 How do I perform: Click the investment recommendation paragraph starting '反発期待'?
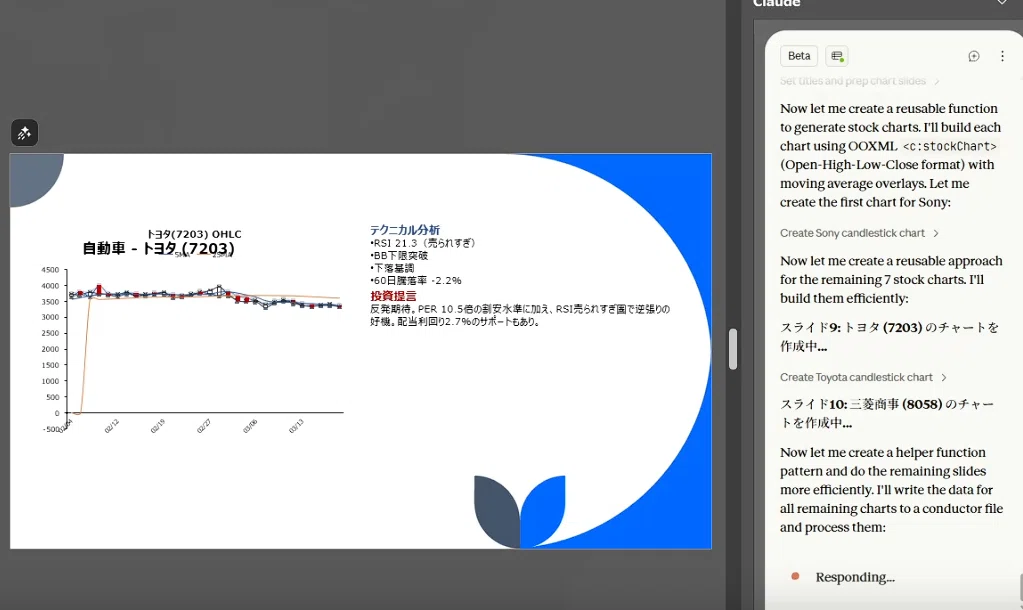coord(520,315)
